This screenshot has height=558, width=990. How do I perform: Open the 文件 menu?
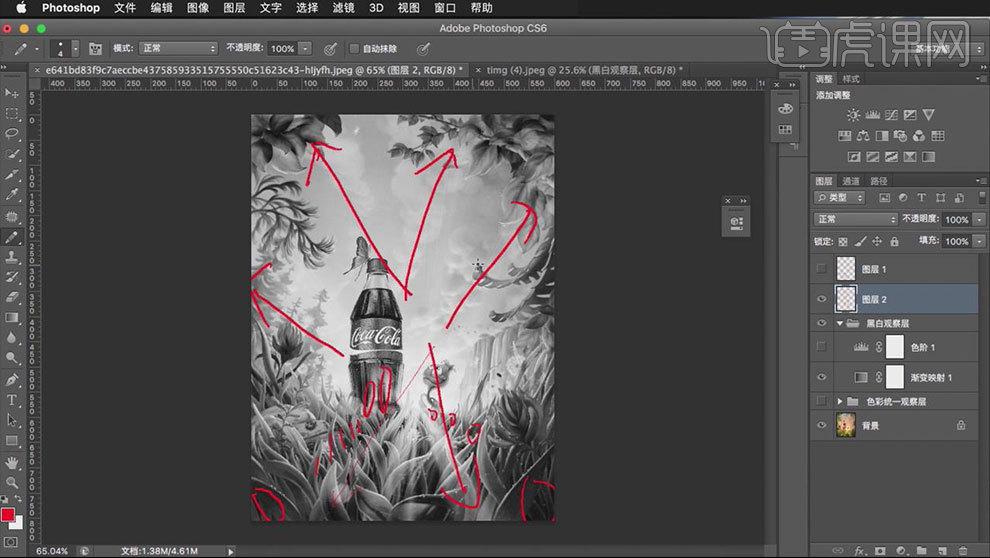point(125,8)
